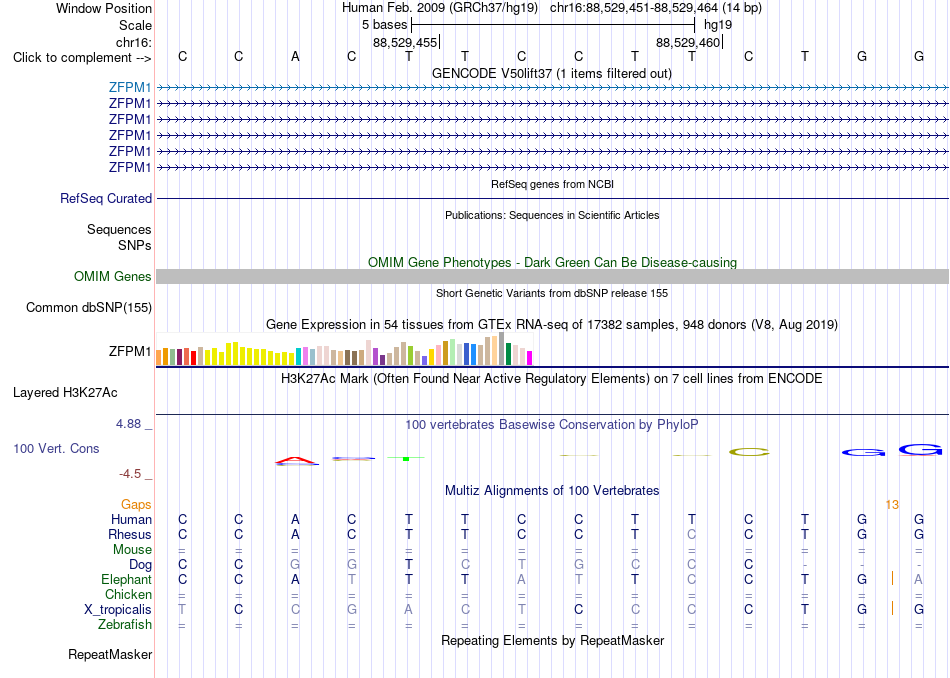The width and height of the screenshot is (950, 678).
Task: Click the olive C logo in PhyloP track
Action: click(749, 452)
